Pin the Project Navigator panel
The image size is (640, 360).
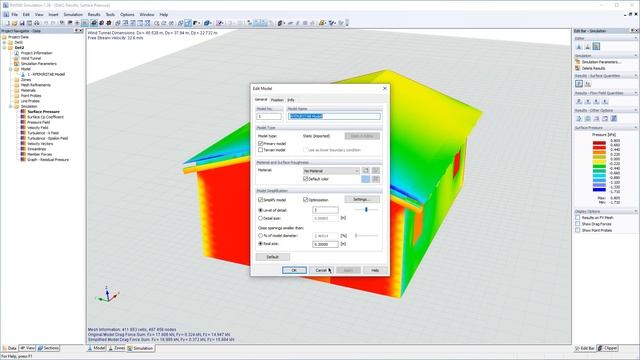point(76,31)
